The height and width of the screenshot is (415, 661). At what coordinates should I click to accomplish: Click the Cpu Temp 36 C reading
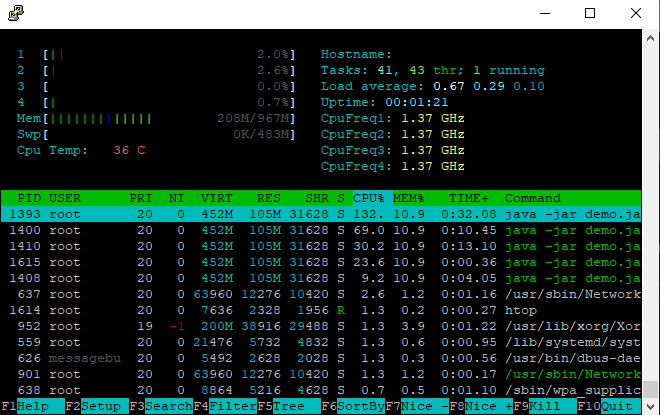point(81,151)
